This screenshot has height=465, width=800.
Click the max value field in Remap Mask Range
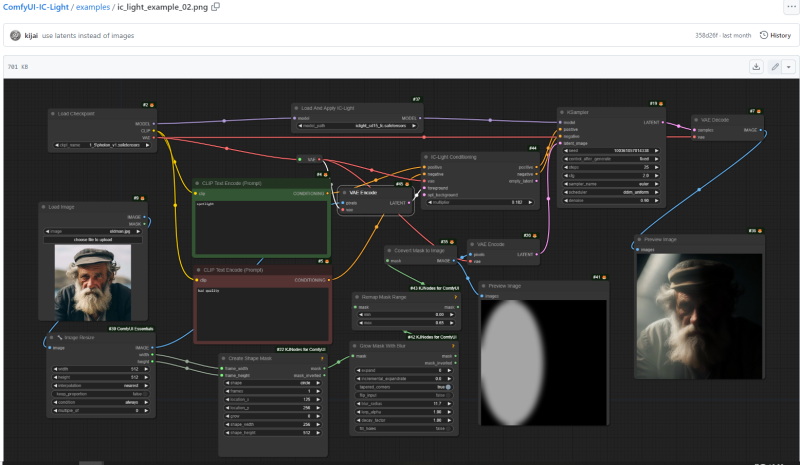[407, 323]
